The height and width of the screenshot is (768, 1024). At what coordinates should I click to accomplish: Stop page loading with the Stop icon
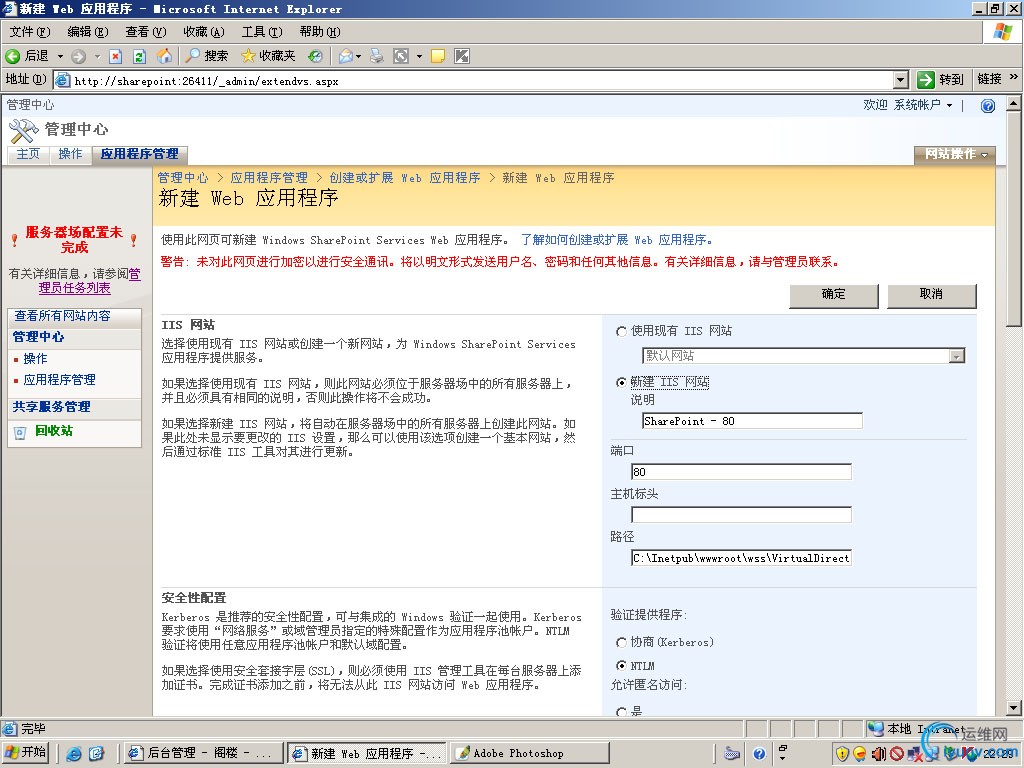coord(116,56)
